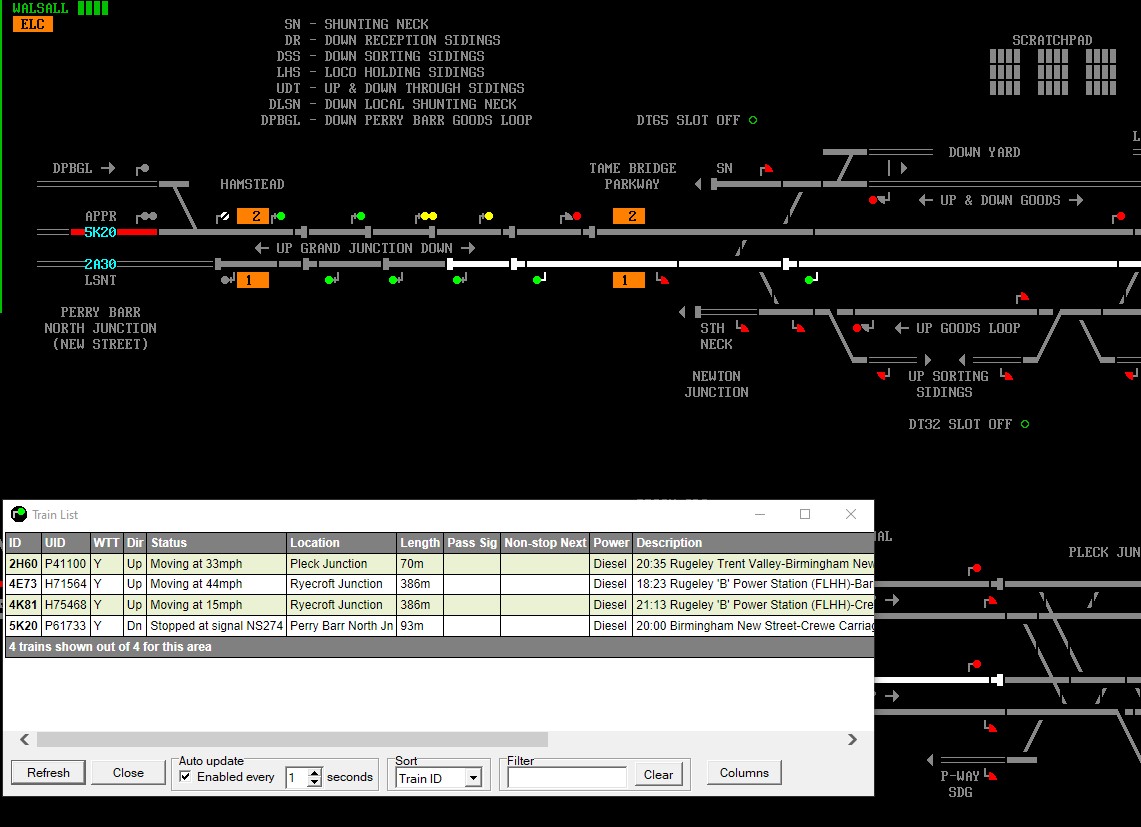Clear the filter with the Clear button
The width and height of the screenshot is (1141, 827).
(659, 775)
